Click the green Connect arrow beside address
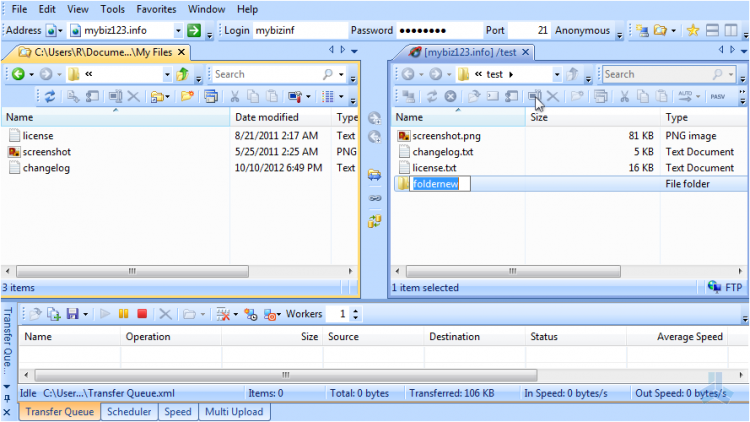 (194, 31)
